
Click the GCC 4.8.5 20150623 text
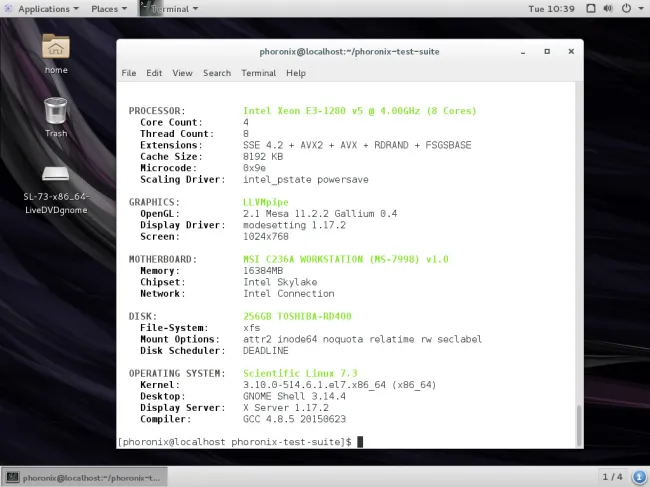click(294, 419)
